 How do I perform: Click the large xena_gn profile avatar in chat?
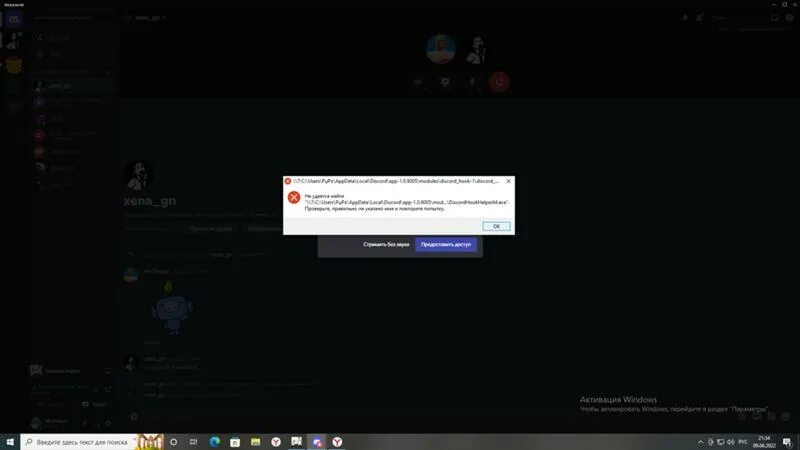tap(138, 175)
